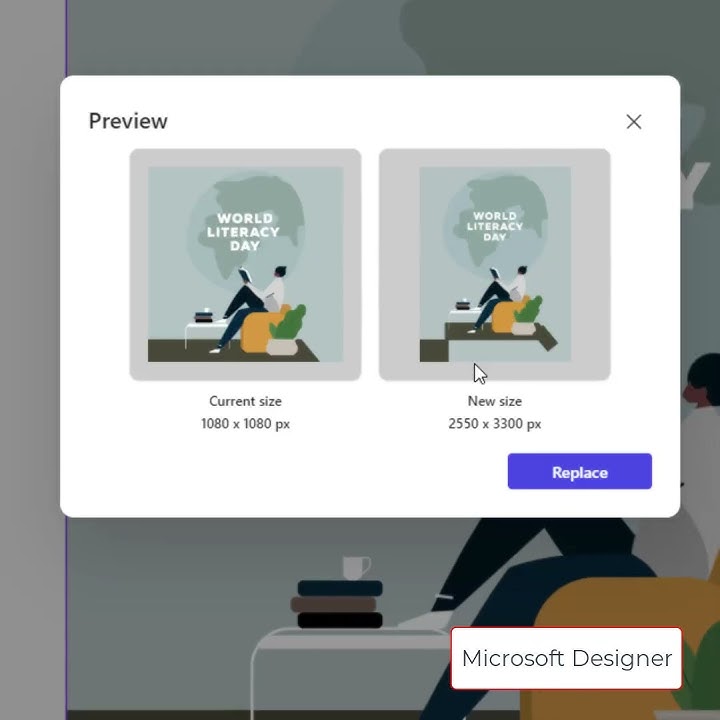This screenshot has width=720, height=720.
Task: Click the globe in new-size preview
Action: (496, 224)
